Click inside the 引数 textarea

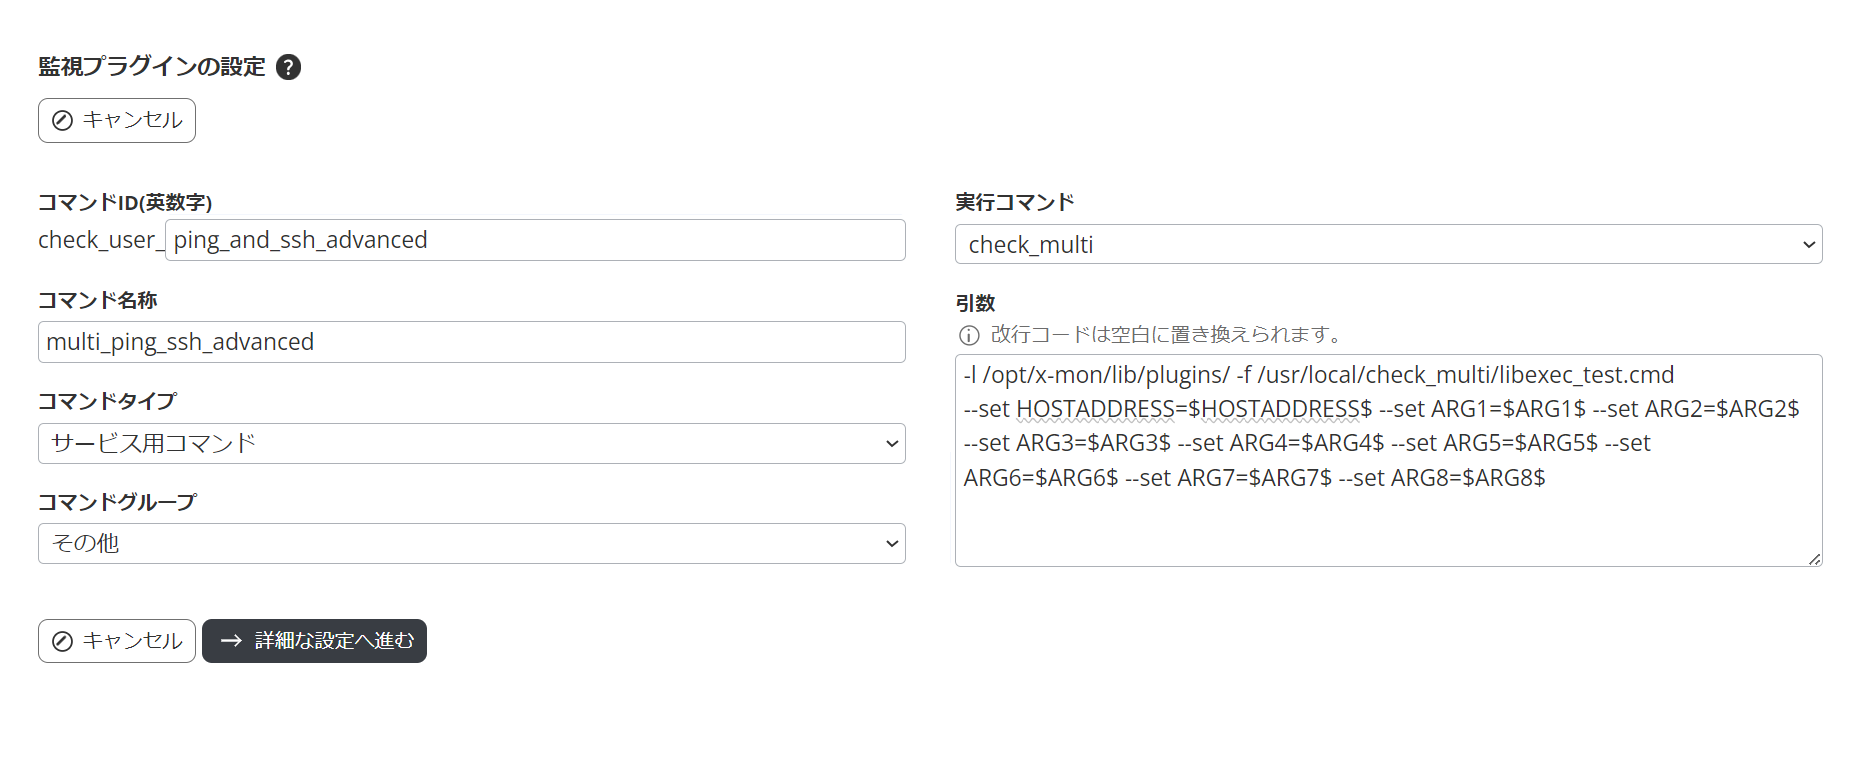point(1387,520)
